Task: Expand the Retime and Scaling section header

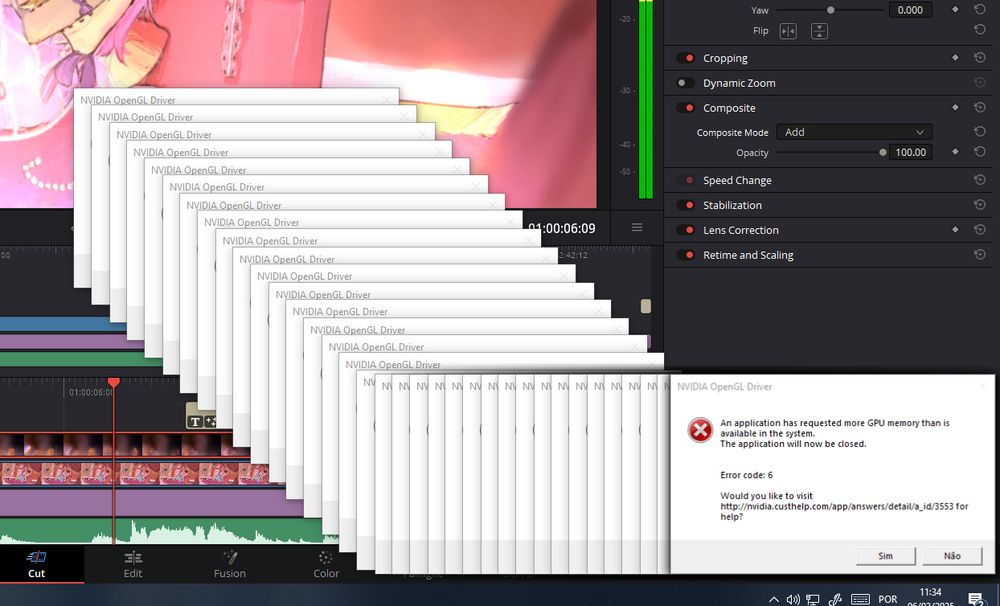Action: 748,255
